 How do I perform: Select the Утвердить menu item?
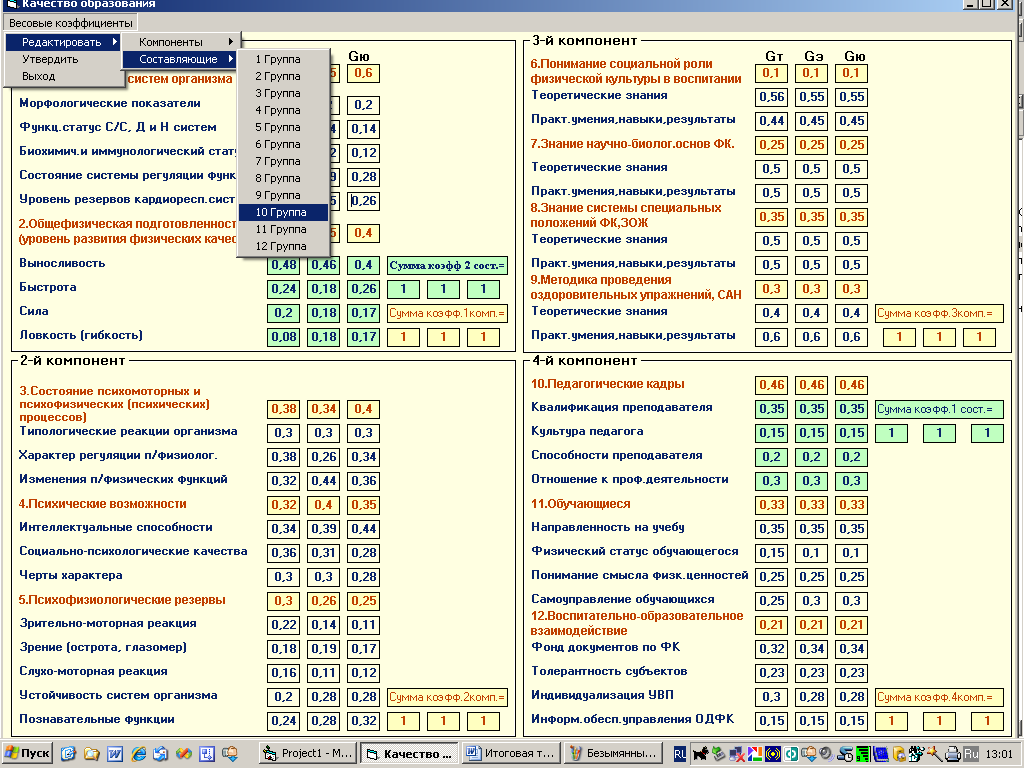click(x=63, y=59)
